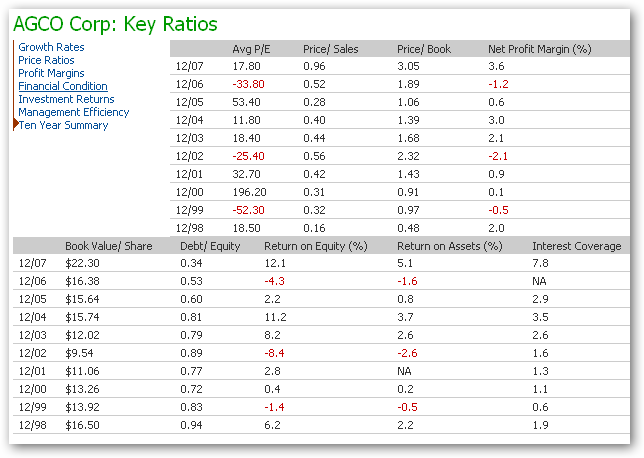Viewport: 644px width, 458px height.
Task: Click the Return on Assets (%) header
Action: (449, 246)
